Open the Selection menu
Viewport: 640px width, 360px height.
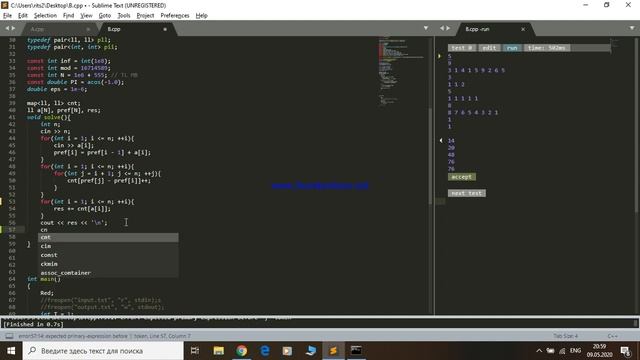pos(45,16)
